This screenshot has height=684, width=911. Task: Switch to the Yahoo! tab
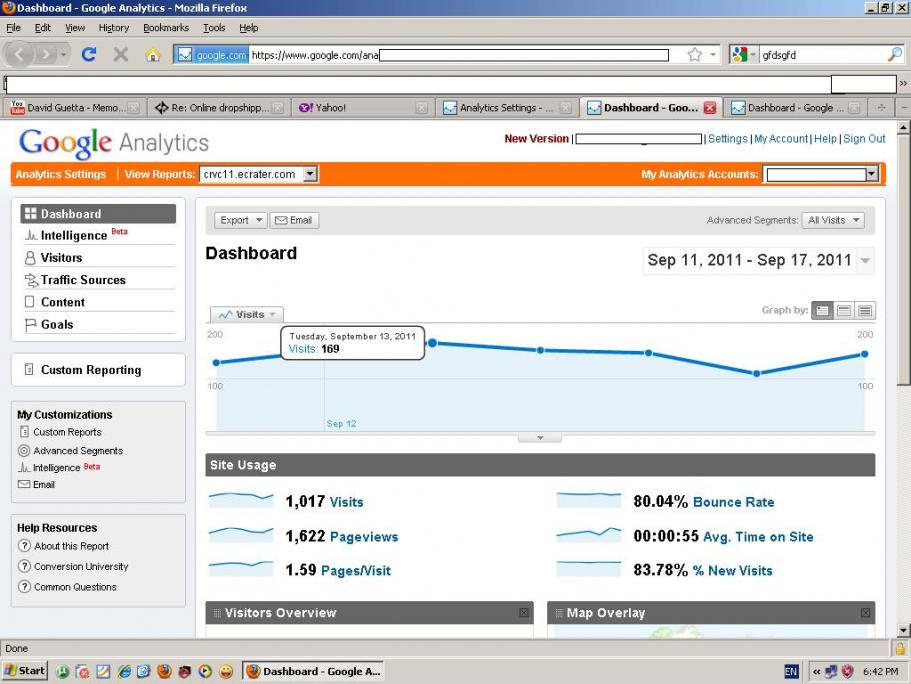click(x=363, y=108)
